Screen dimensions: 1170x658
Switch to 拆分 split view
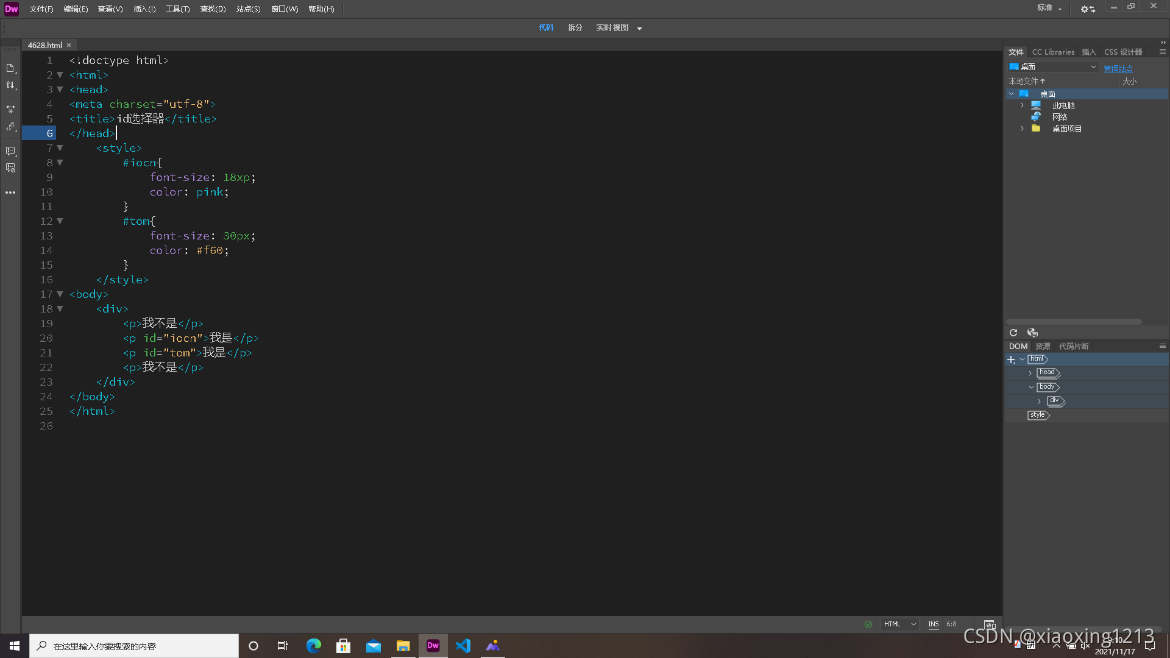pos(575,28)
